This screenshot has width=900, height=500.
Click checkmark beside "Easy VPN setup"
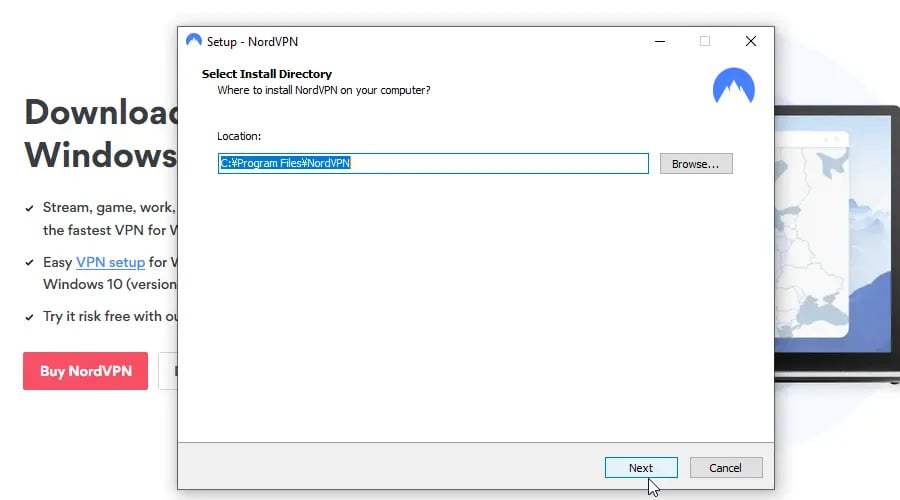[29, 263]
